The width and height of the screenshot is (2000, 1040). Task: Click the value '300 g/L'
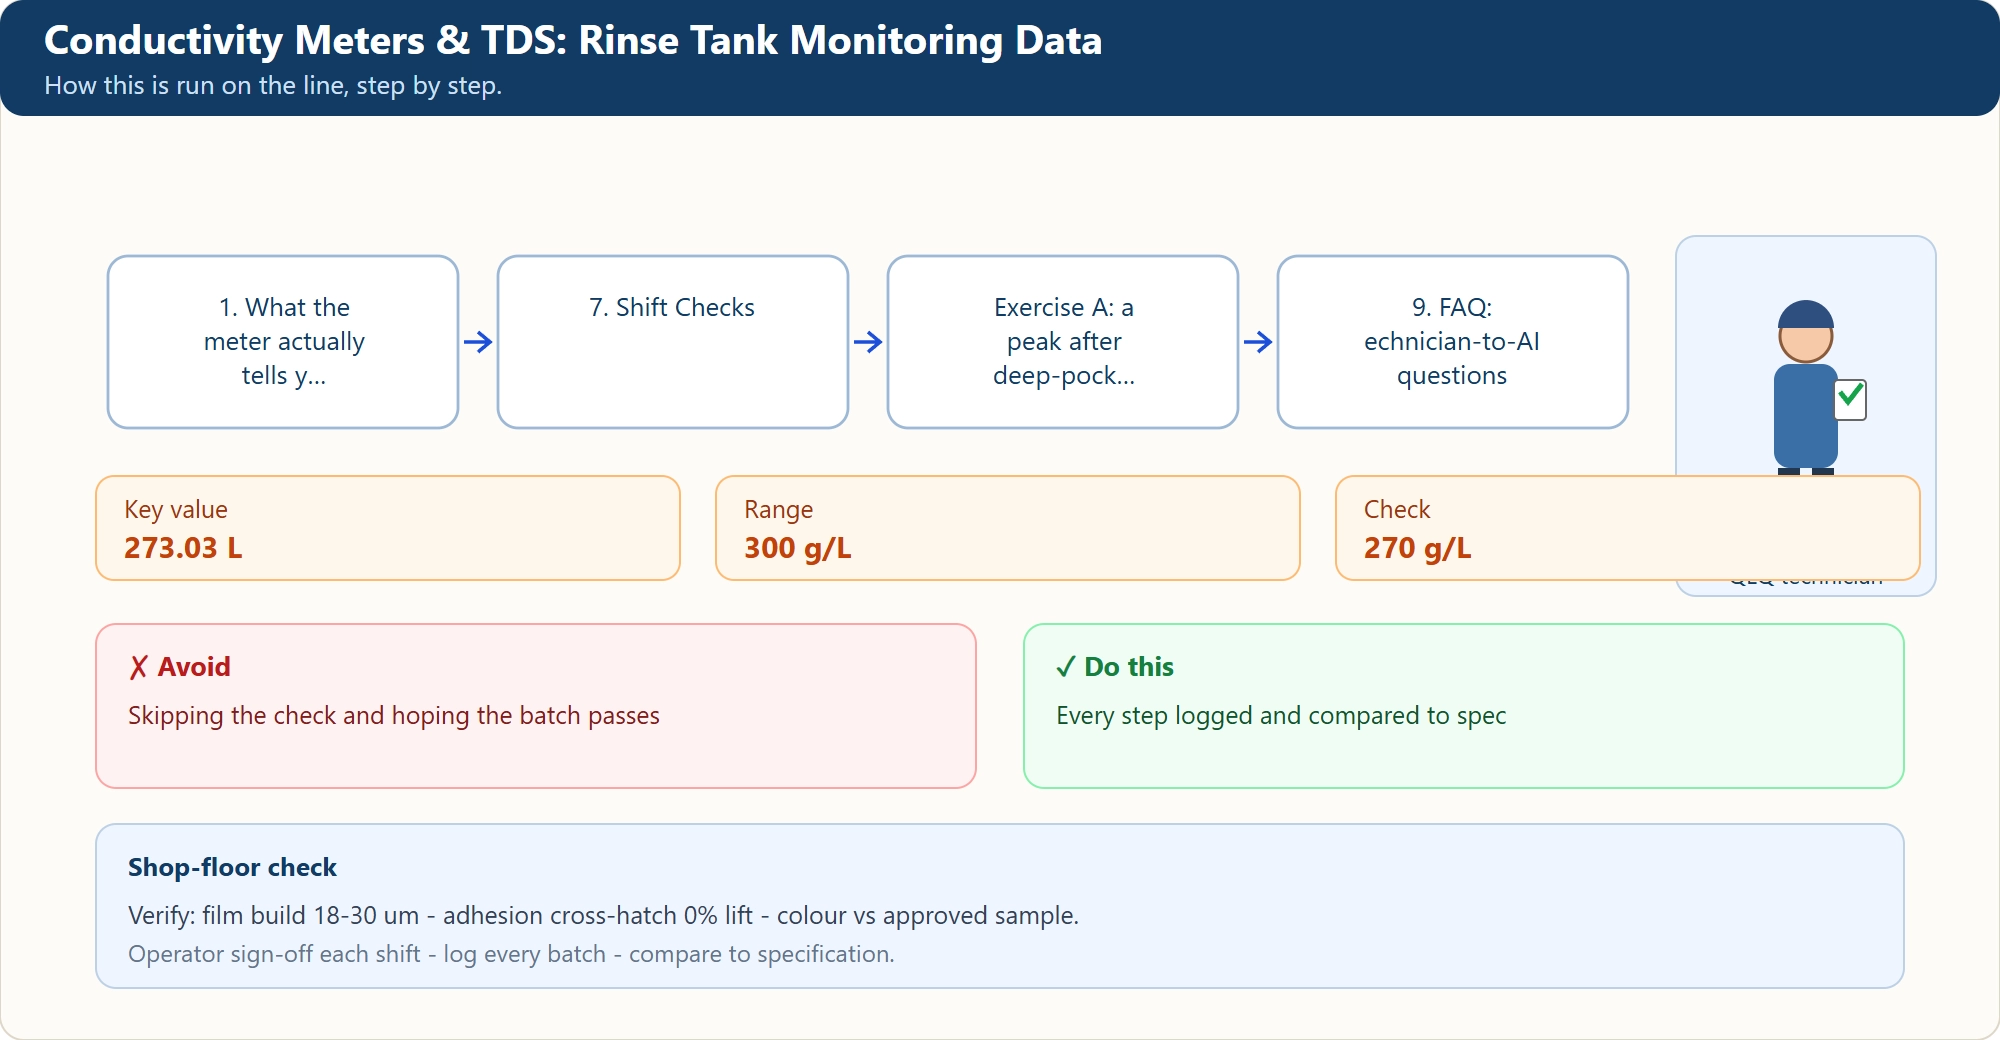[x=798, y=548]
